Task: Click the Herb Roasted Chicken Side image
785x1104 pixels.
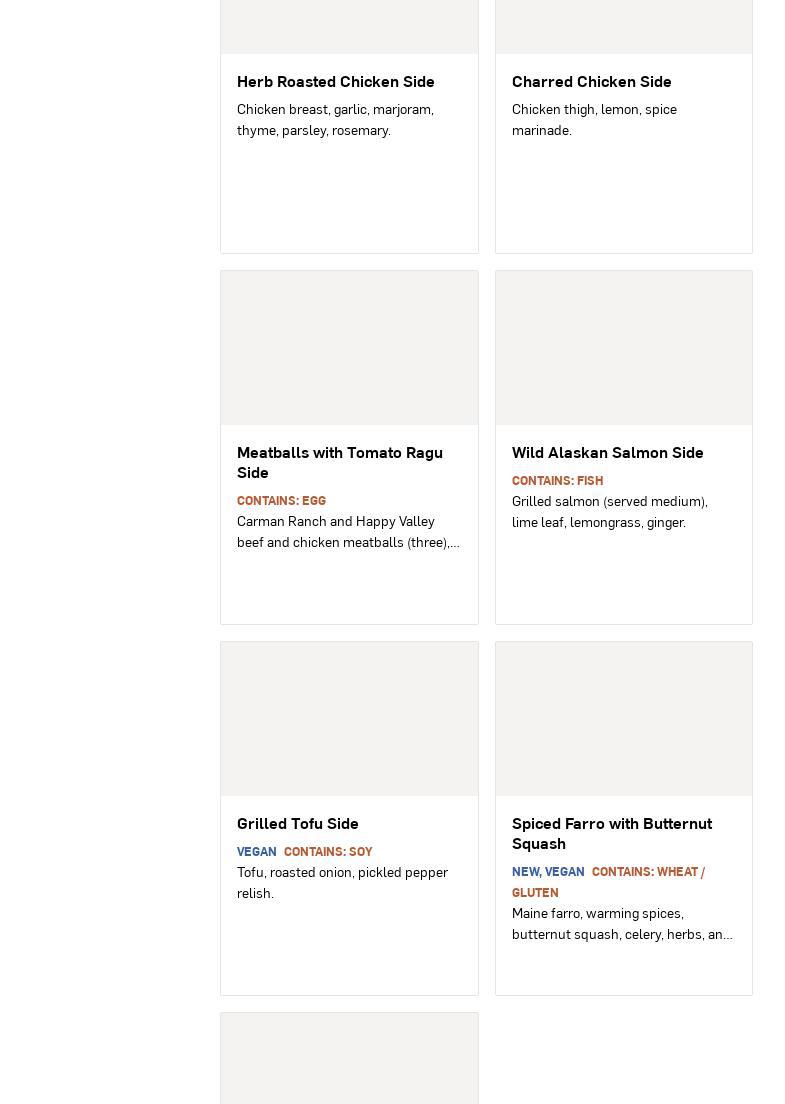Action: (x=349, y=27)
